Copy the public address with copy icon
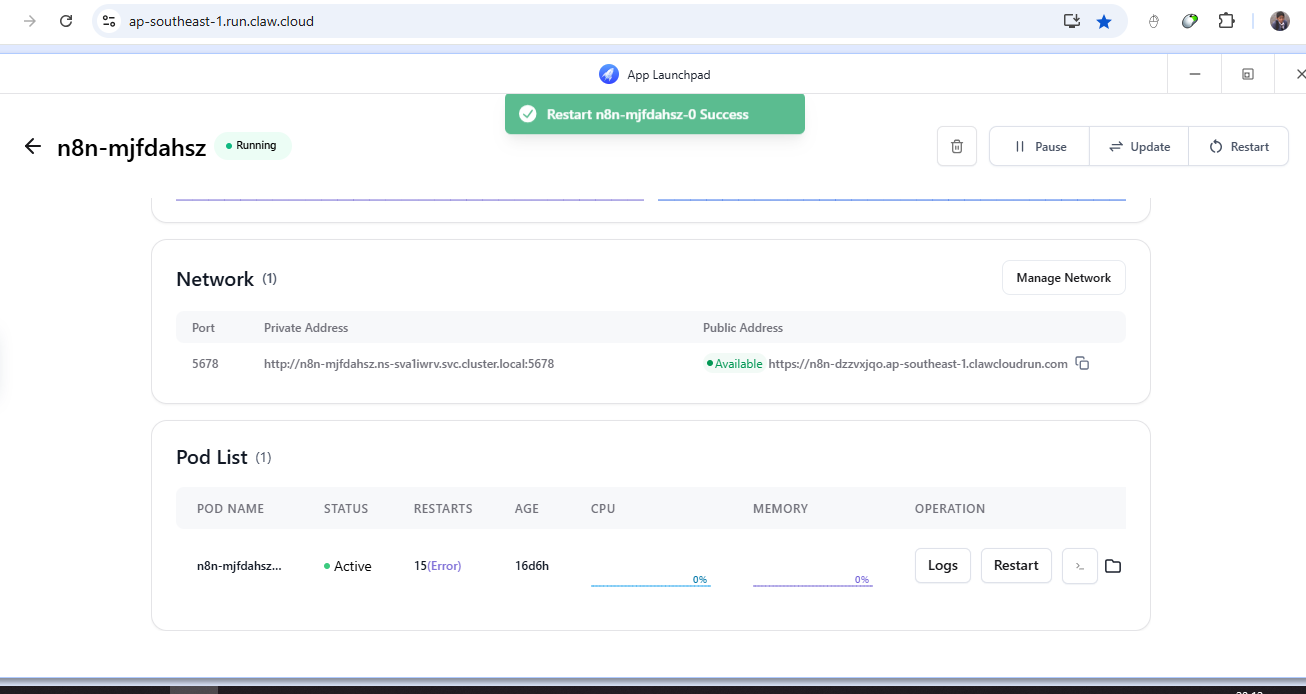This screenshot has width=1306, height=694. tap(1082, 363)
